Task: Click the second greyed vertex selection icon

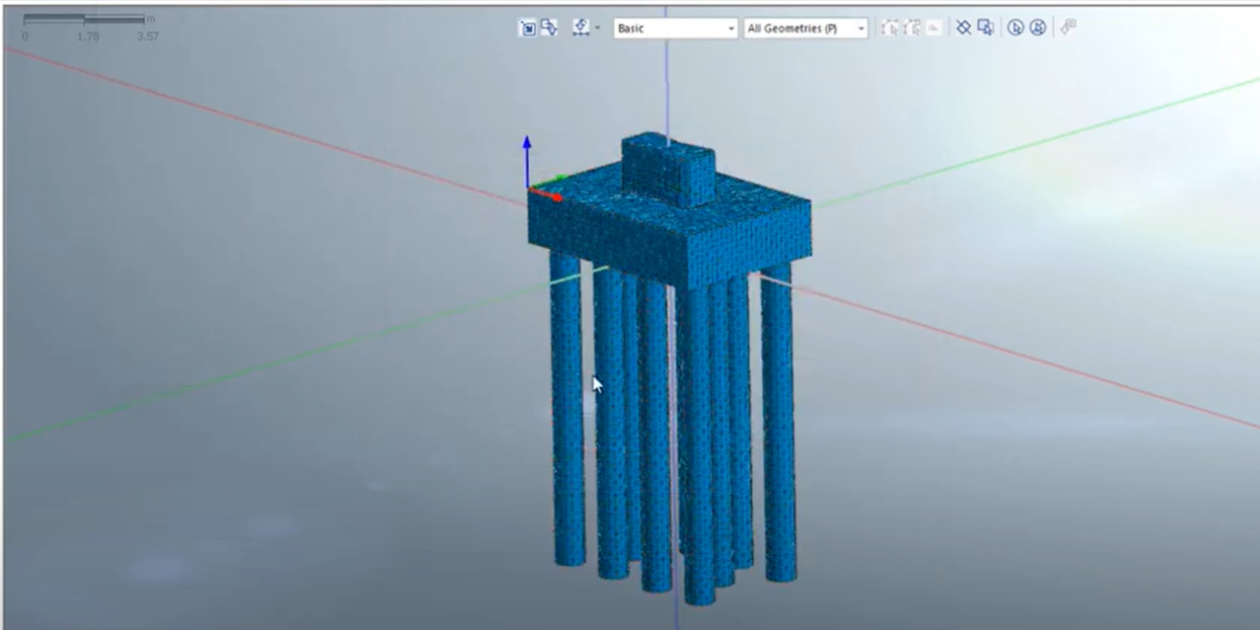Action: pos(911,28)
